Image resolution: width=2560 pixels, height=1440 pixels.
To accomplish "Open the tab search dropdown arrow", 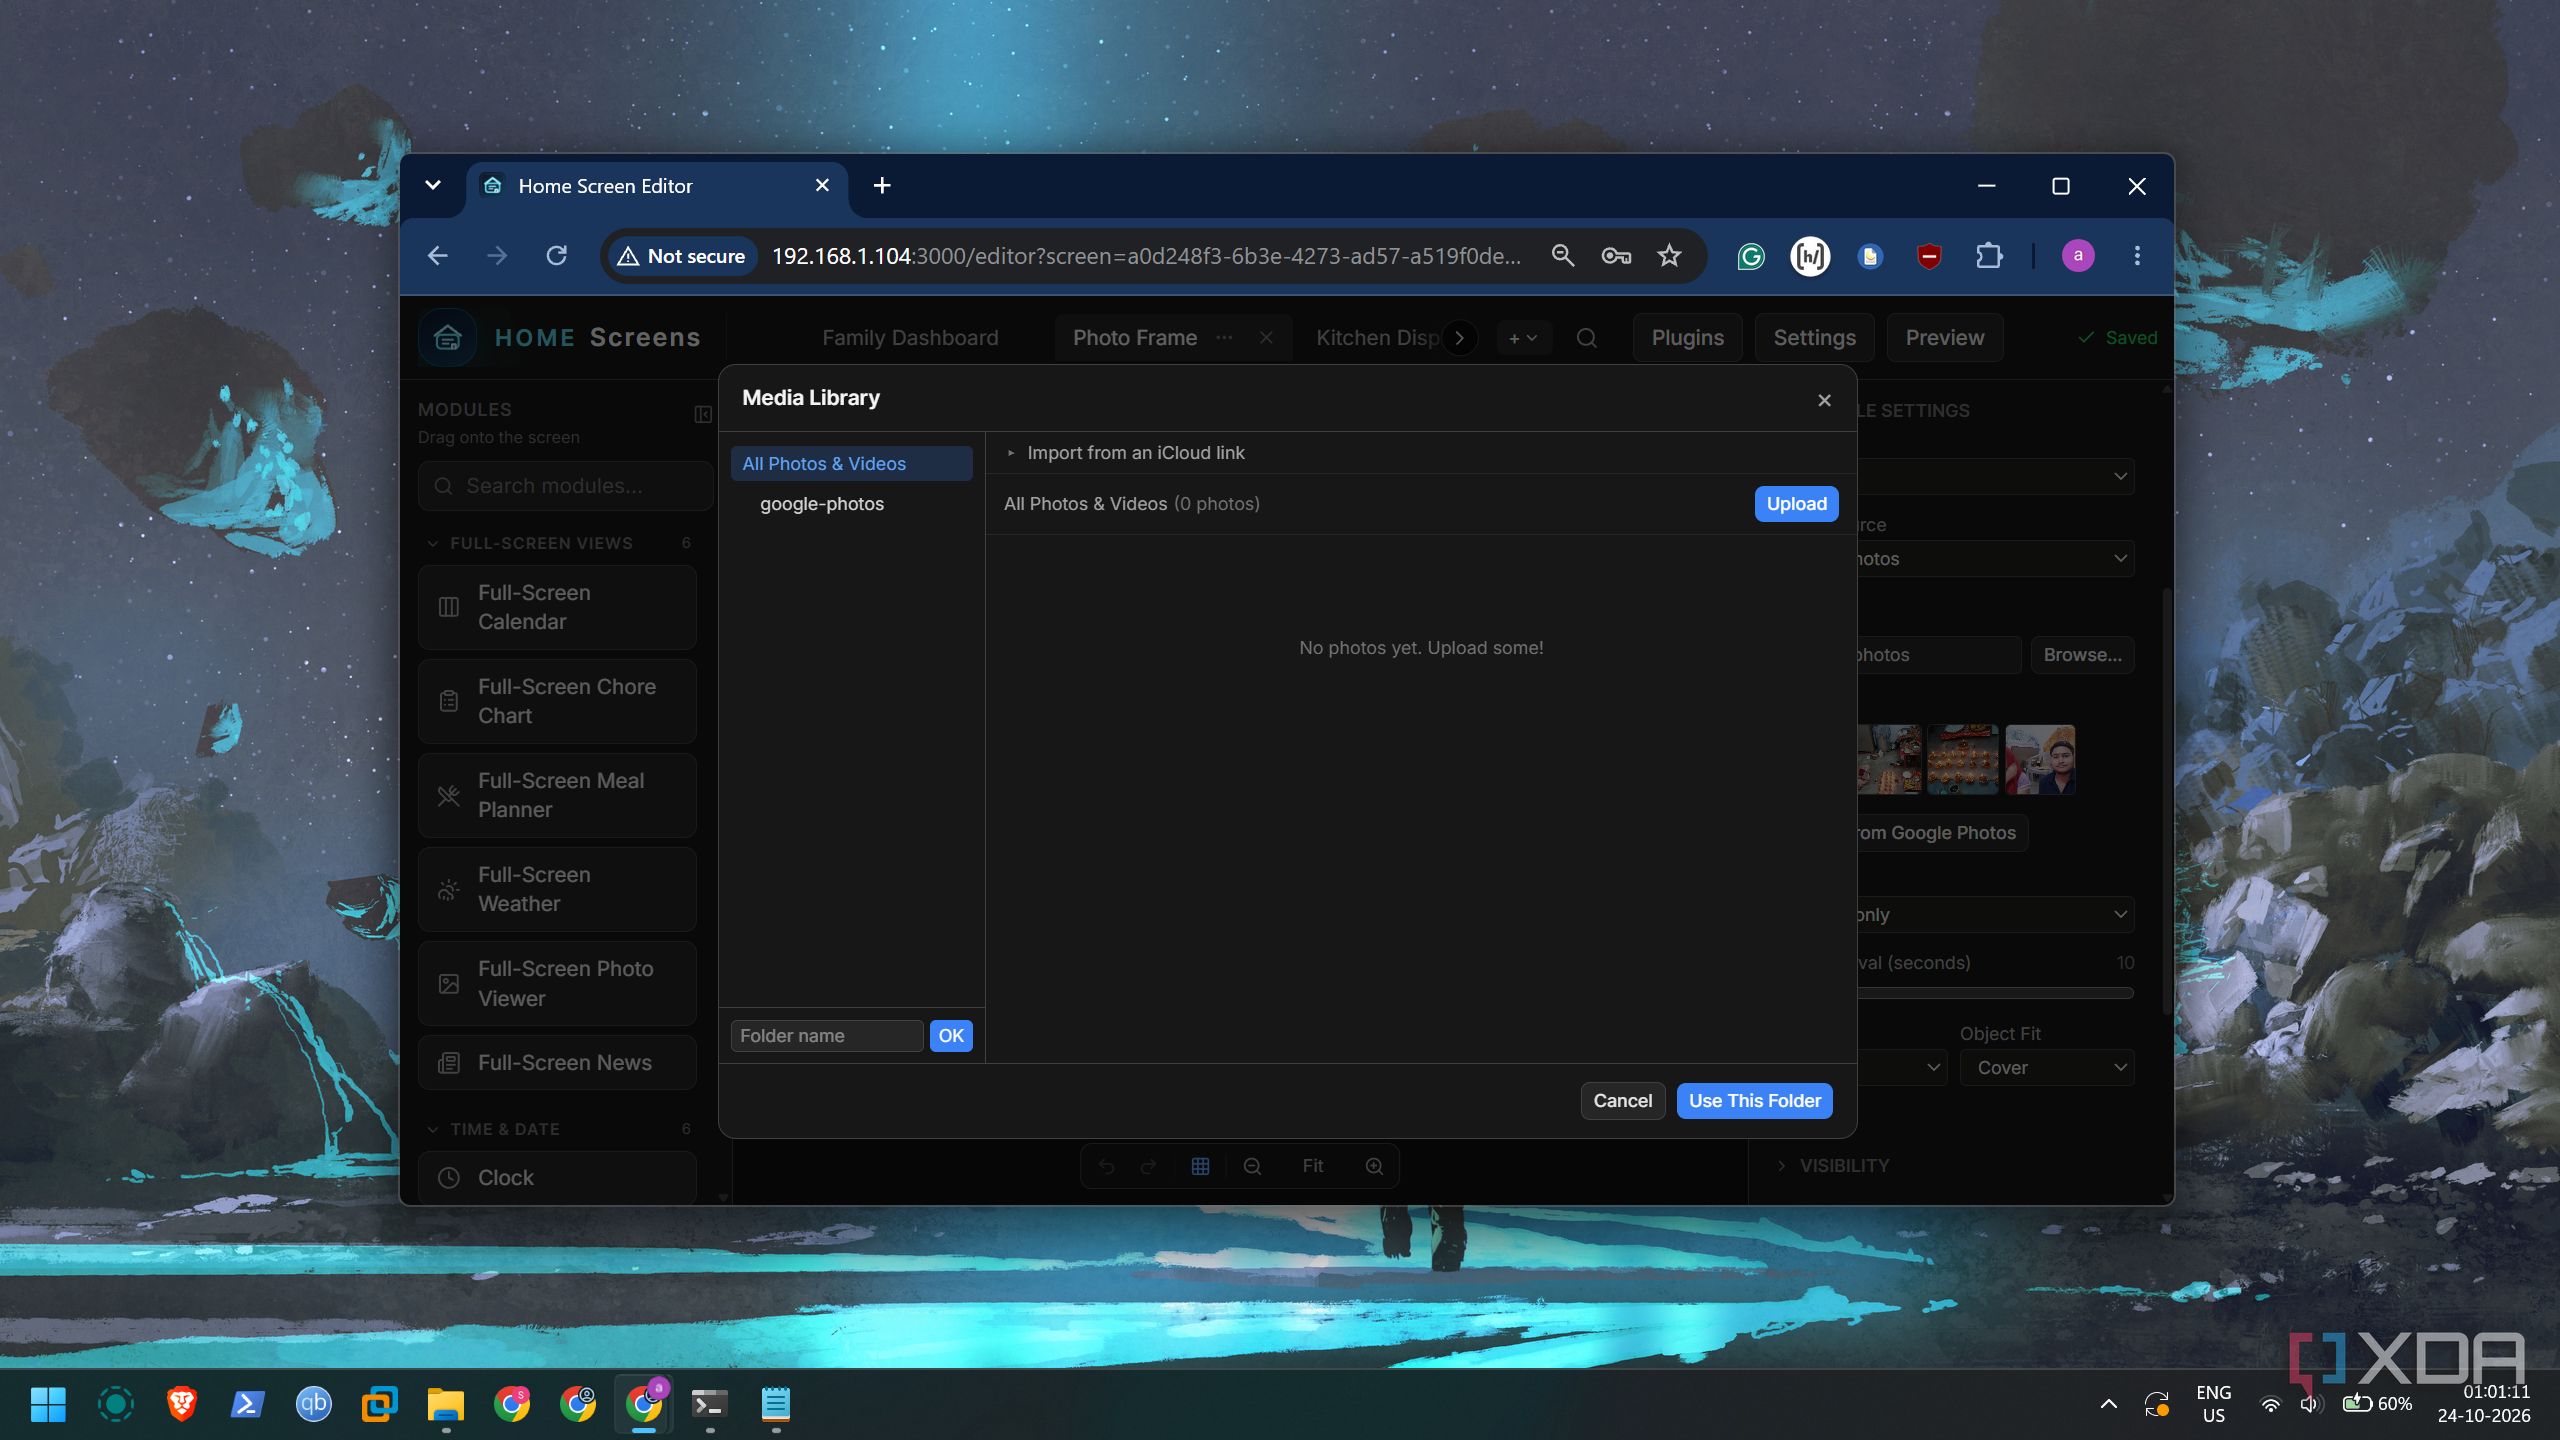I will click(432, 186).
